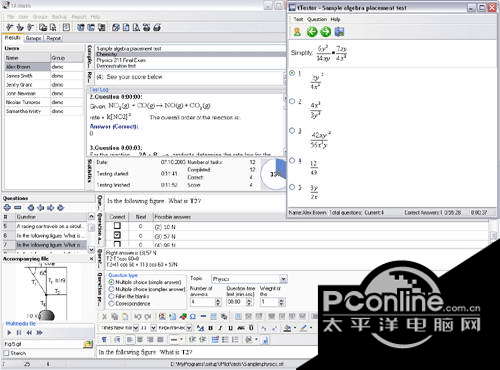Select Physics 211 Final Exam test entry

click(x=121, y=60)
